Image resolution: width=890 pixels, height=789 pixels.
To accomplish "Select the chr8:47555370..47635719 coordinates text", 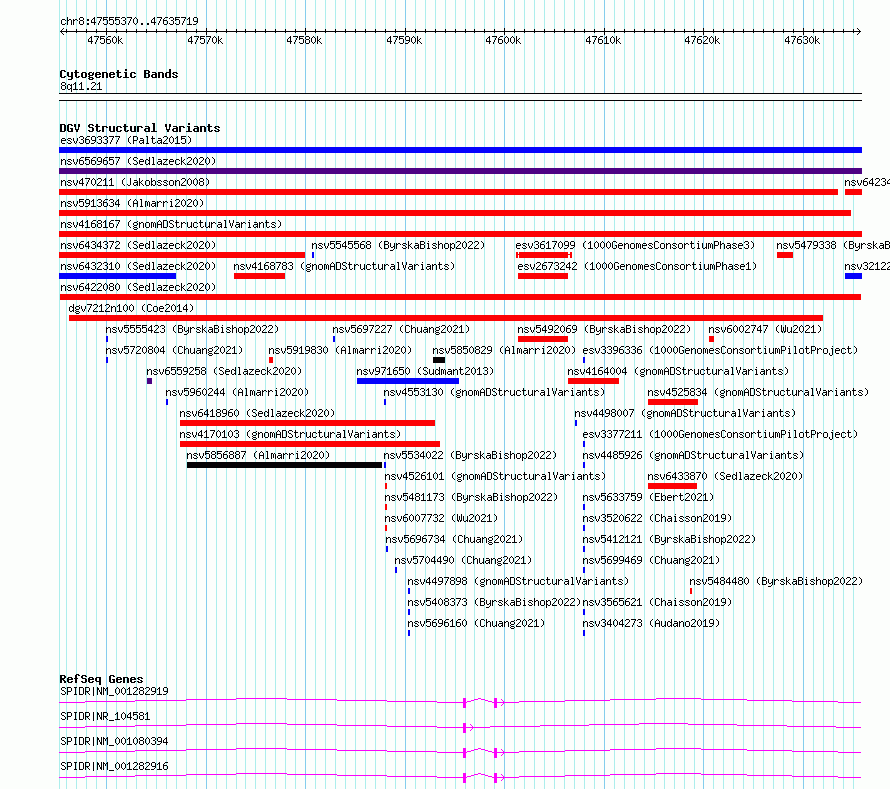I will coord(129,21).
